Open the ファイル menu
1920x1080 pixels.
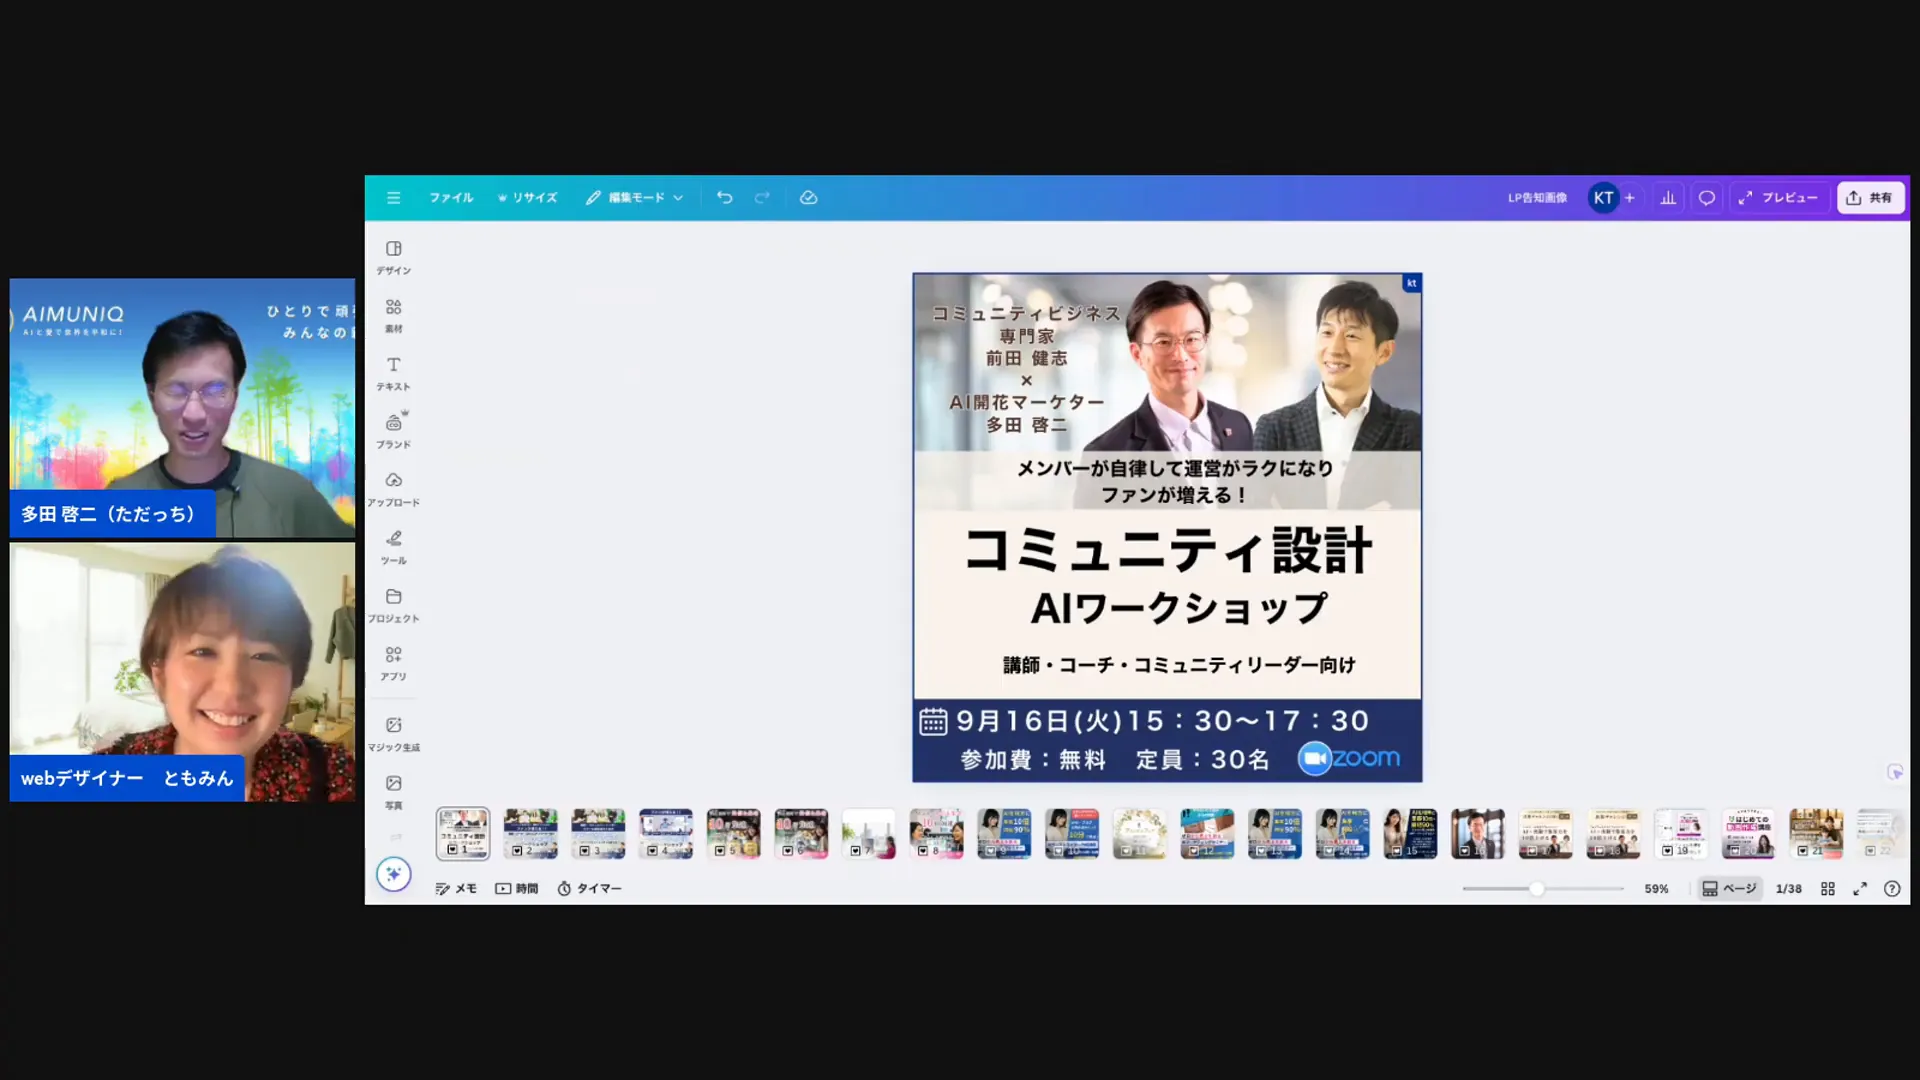tap(451, 198)
